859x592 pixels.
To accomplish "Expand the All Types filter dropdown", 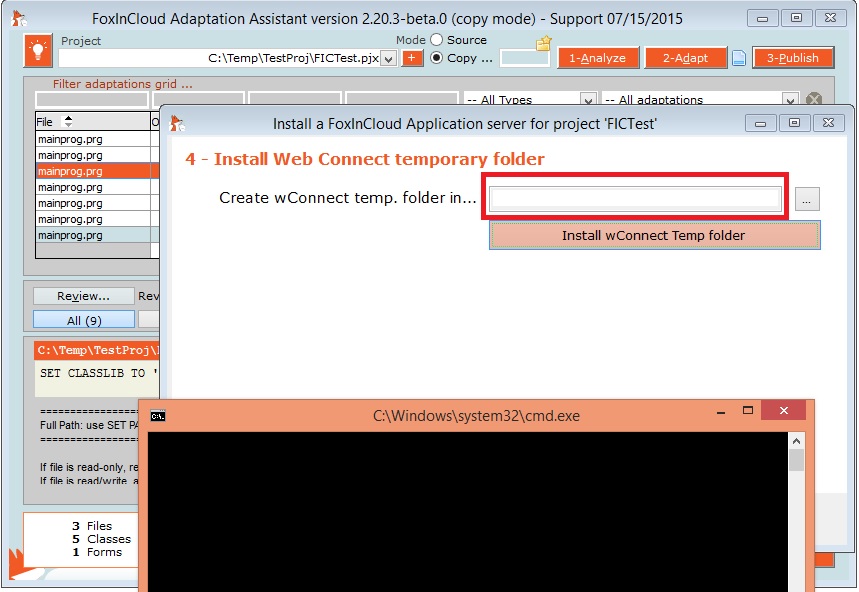I will pyautogui.click(x=589, y=100).
